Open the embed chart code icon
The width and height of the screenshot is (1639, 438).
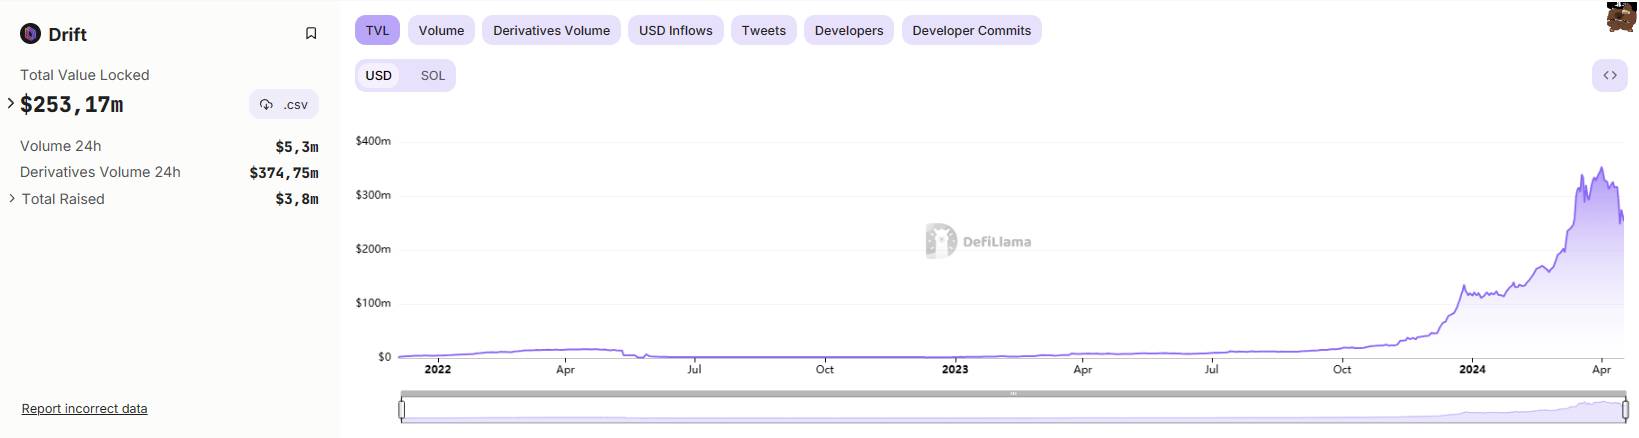click(1610, 75)
